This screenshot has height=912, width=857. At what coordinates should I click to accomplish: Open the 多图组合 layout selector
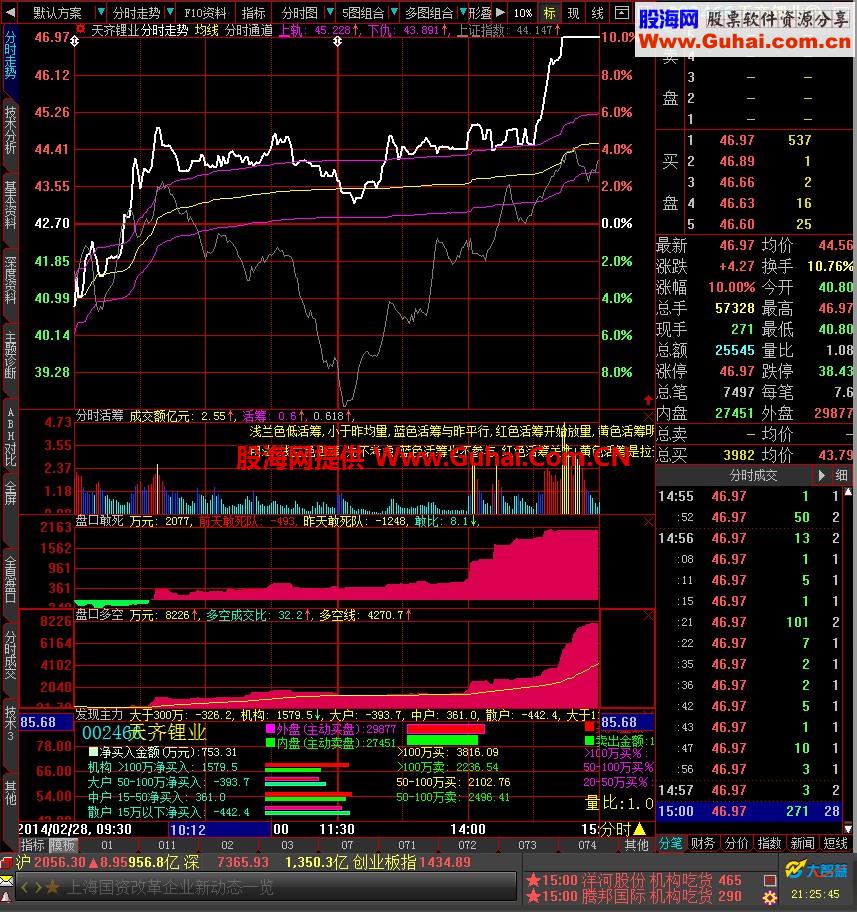429,12
